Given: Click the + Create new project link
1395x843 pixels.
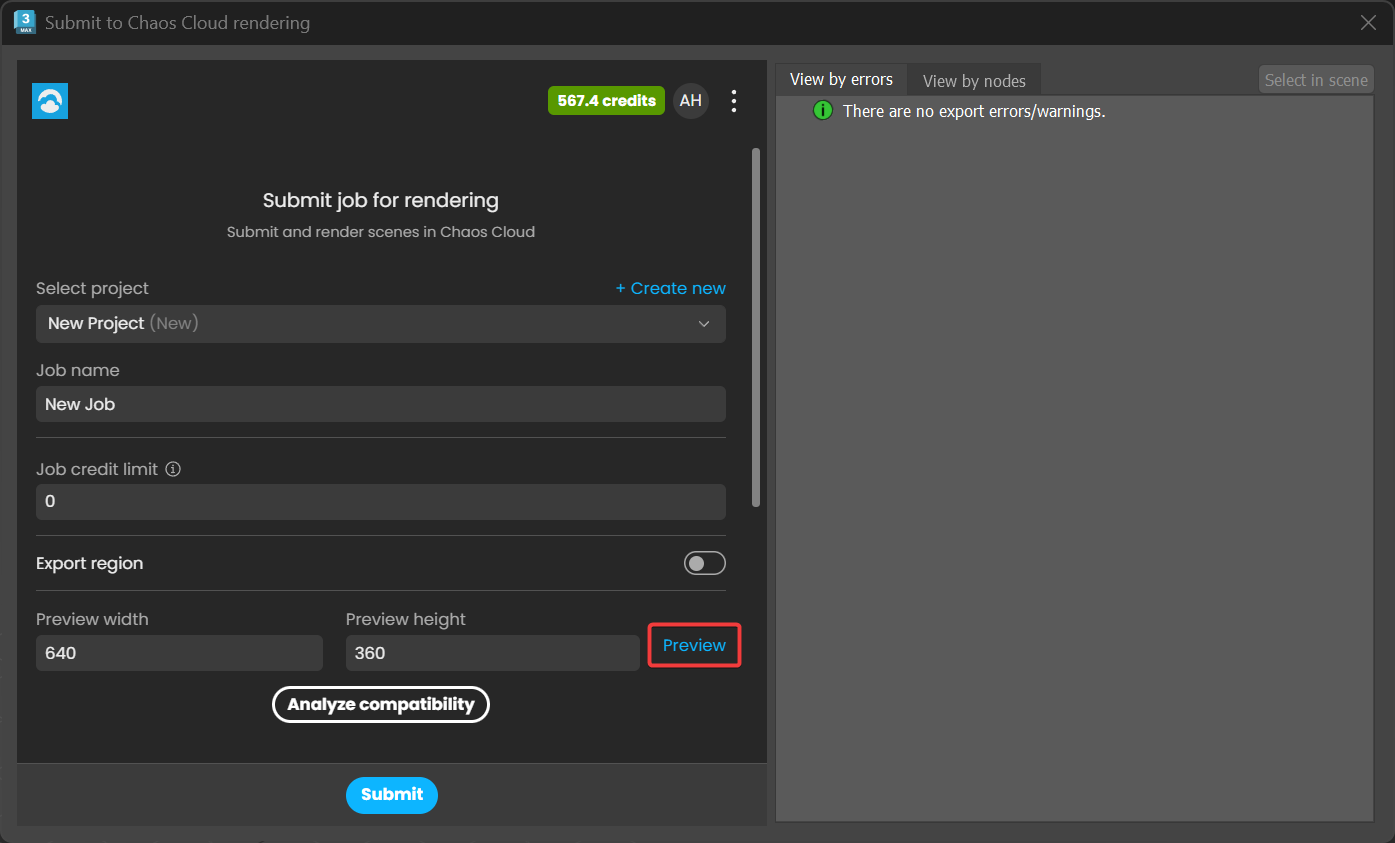Looking at the screenshot, I should point(671,288).
